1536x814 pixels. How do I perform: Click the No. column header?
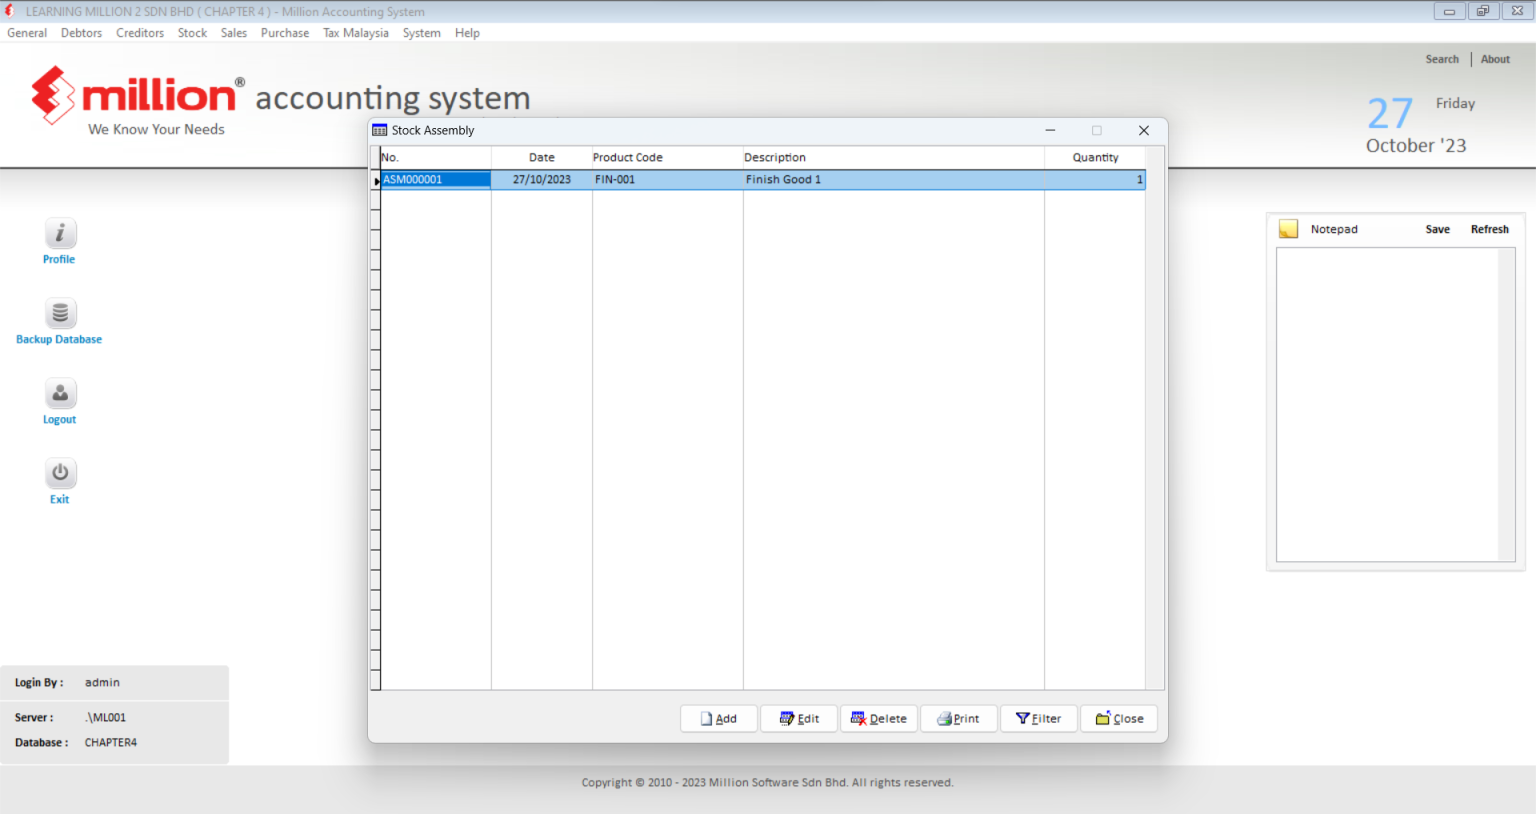coord(436,157)
